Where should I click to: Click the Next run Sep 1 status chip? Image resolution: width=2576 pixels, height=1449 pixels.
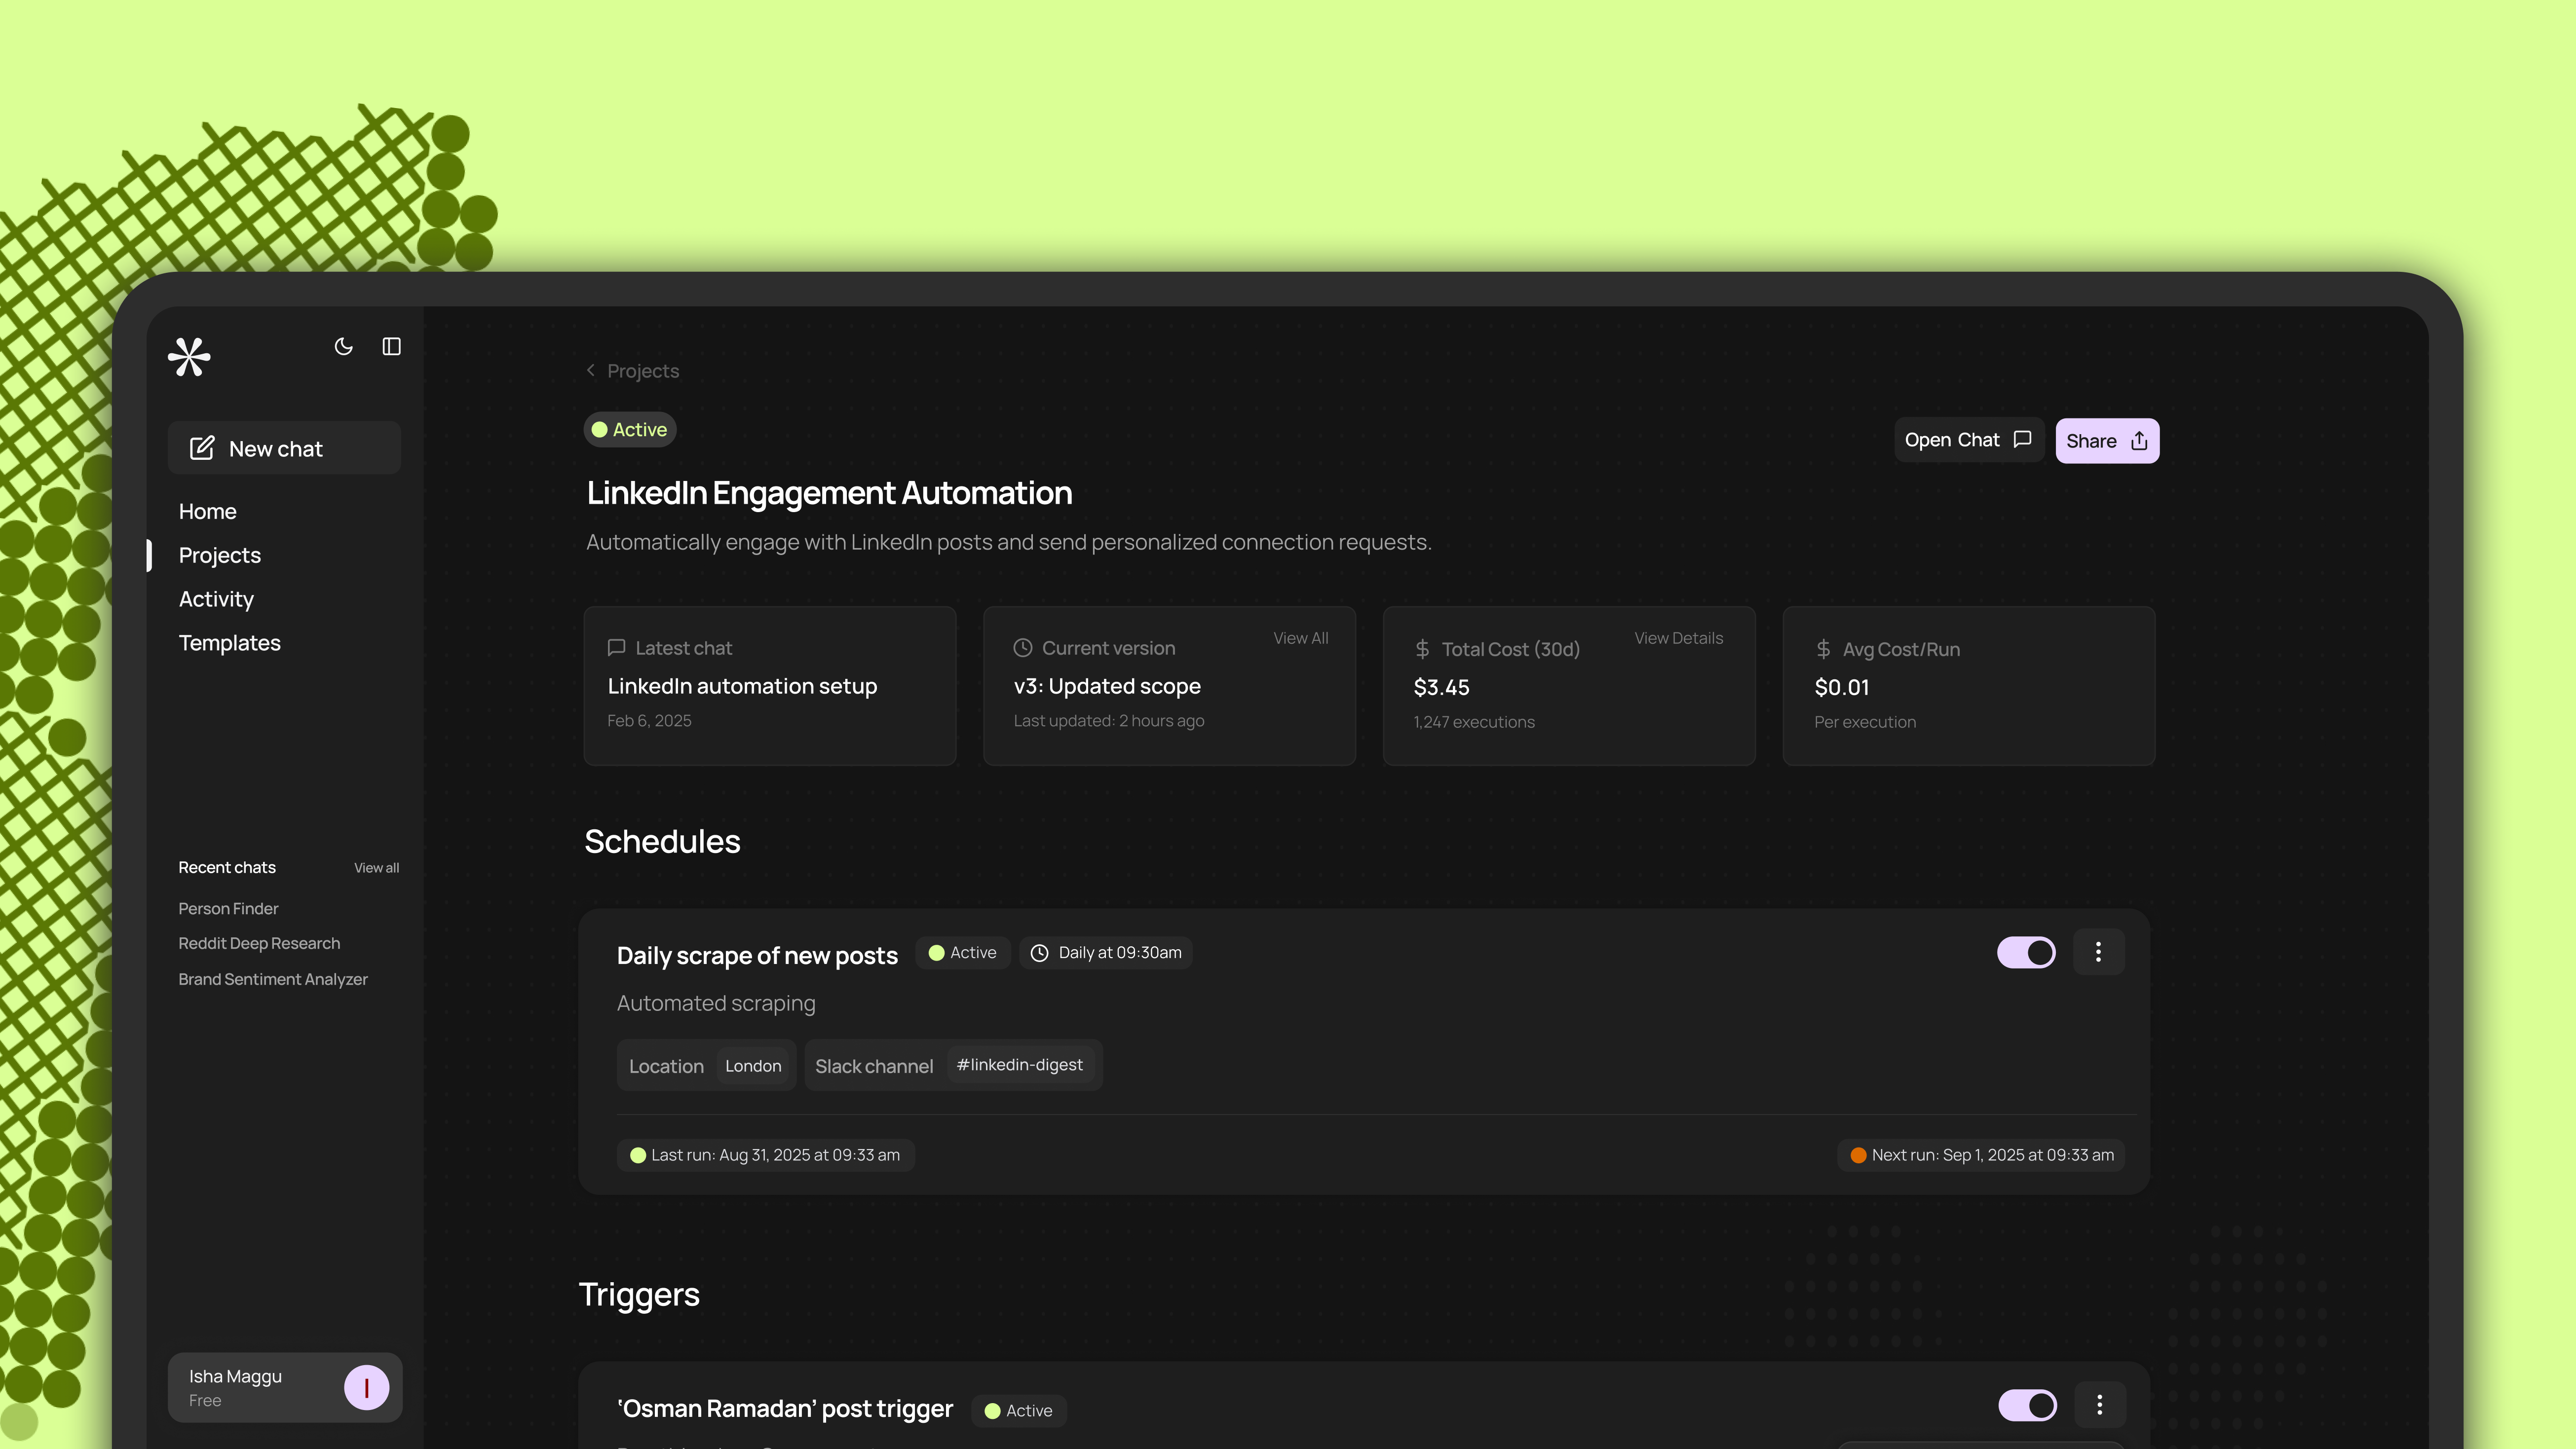(1981, 1155)
